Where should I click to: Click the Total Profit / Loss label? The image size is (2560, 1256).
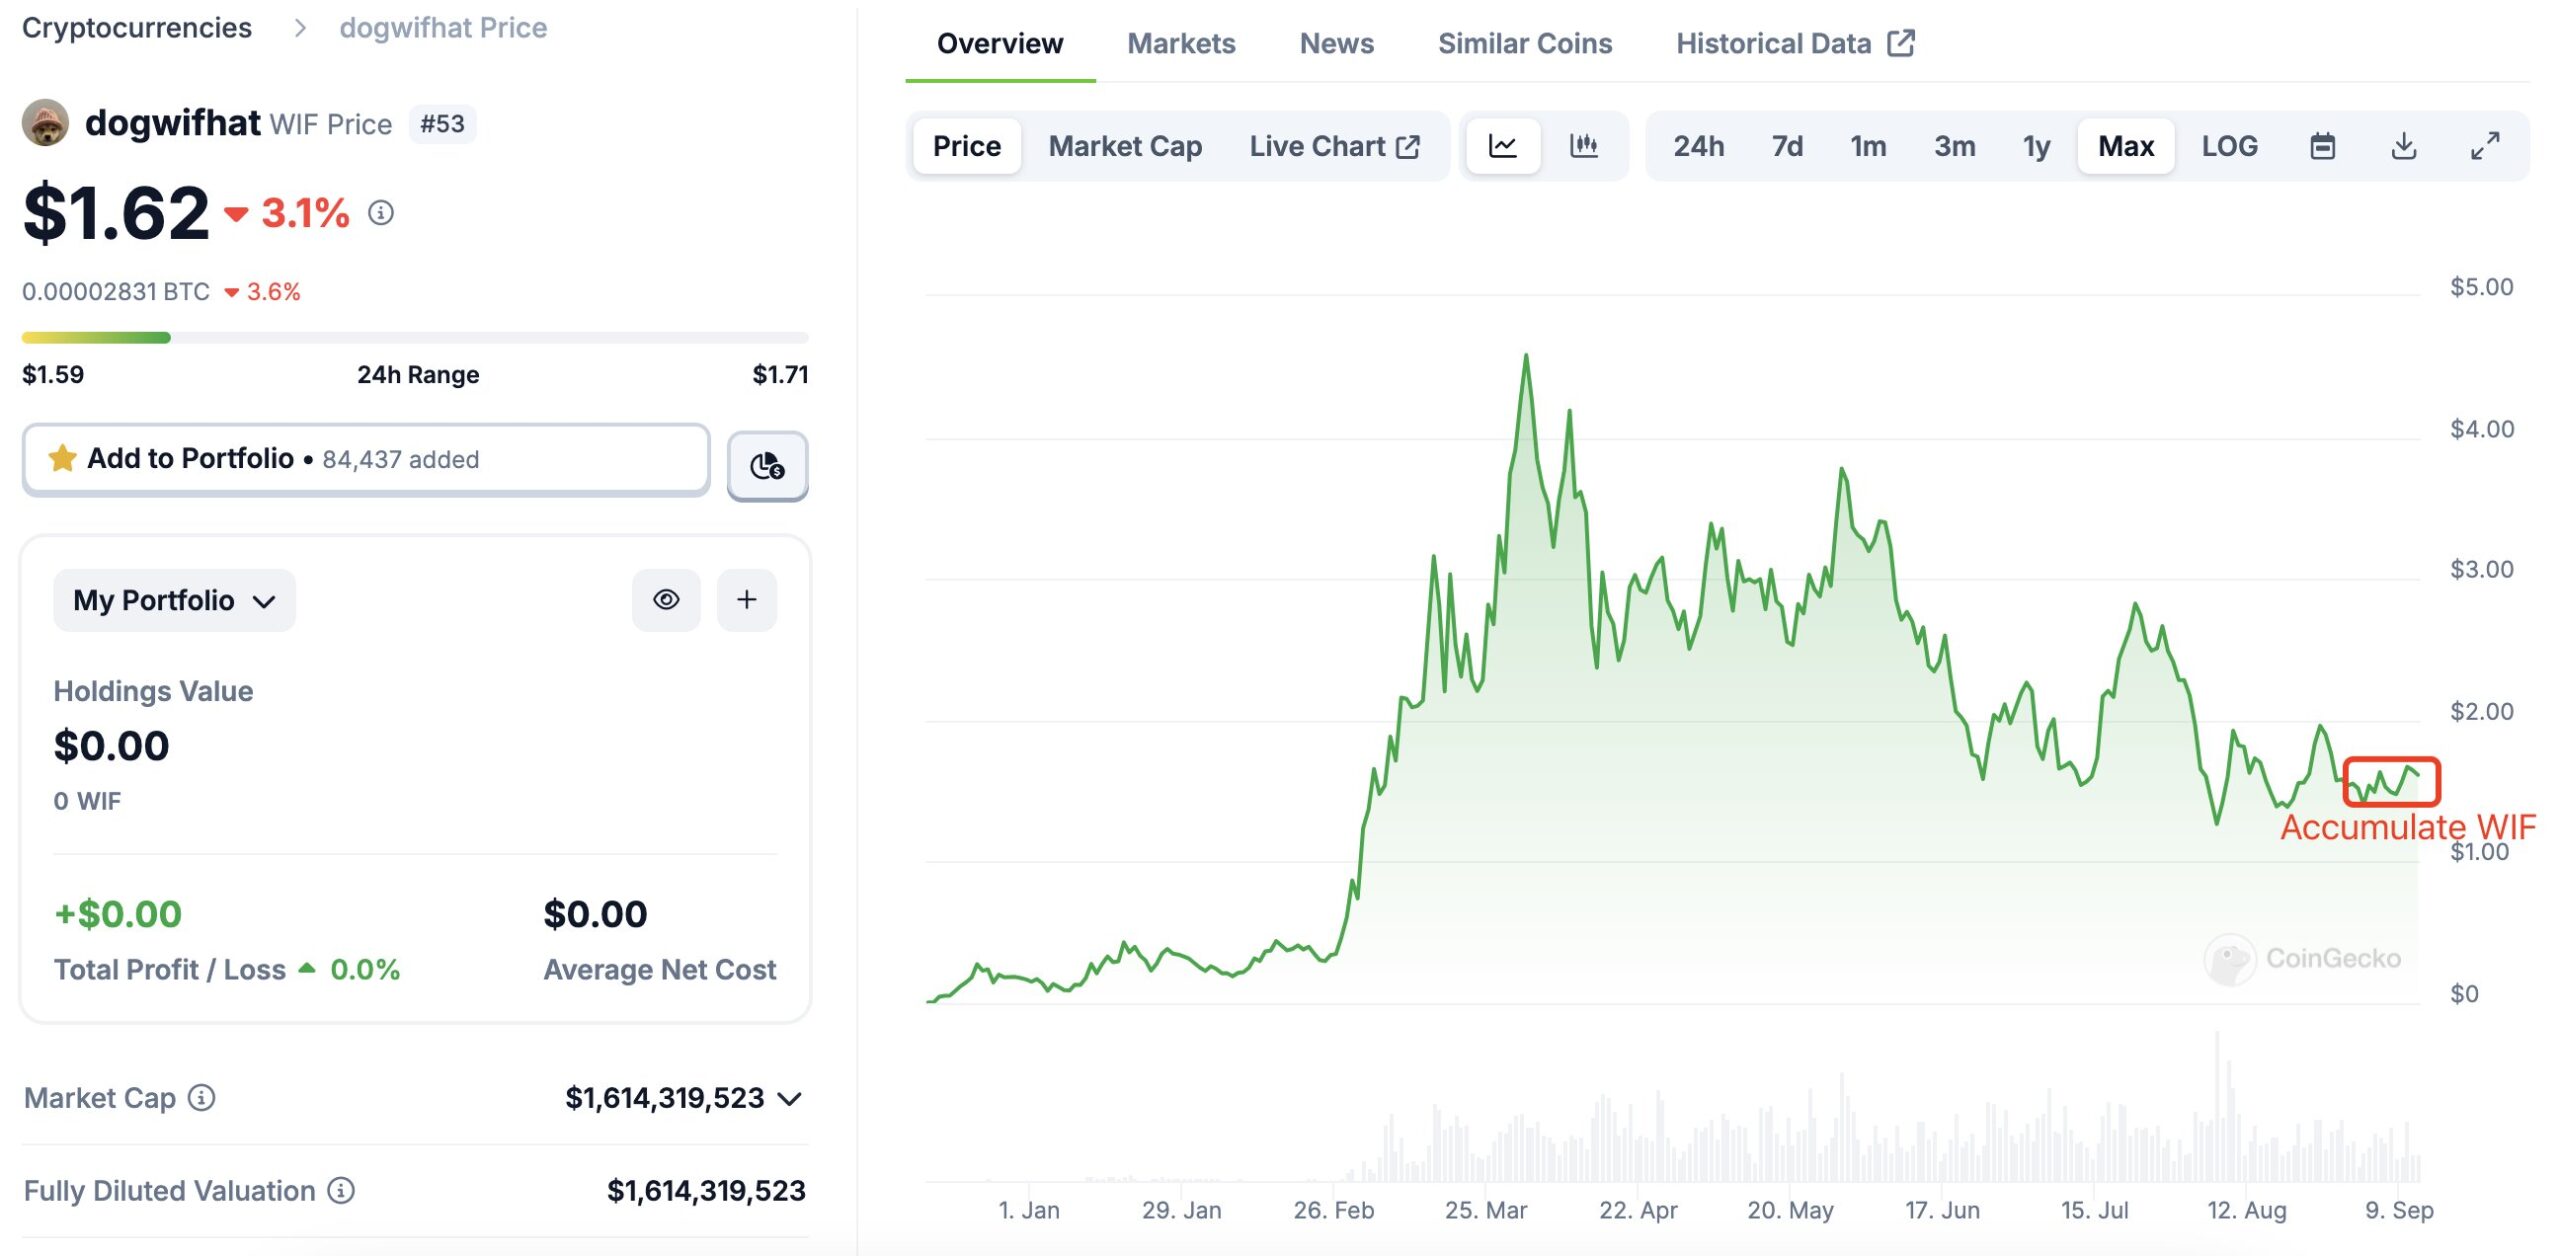tap(170, 969)
